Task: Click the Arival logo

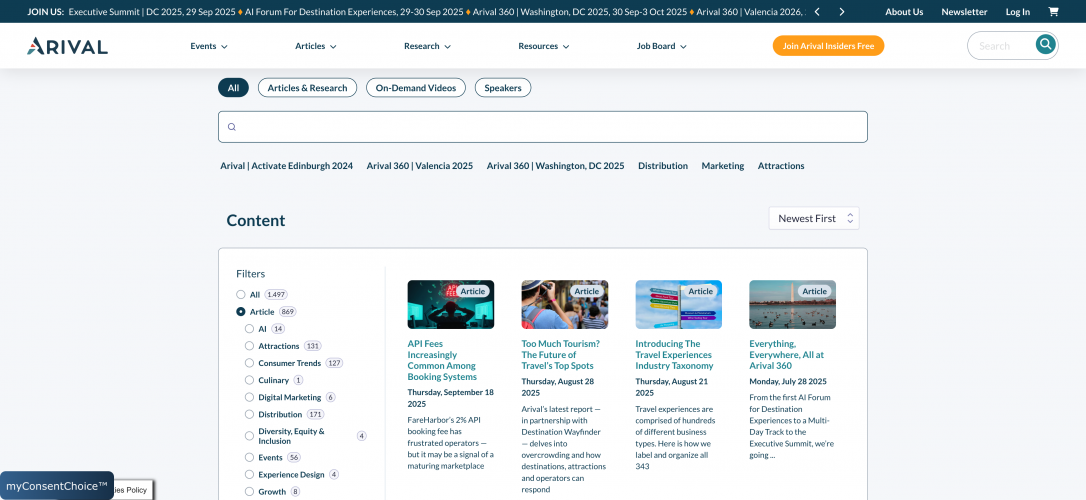Action: (x=67, y=46)
